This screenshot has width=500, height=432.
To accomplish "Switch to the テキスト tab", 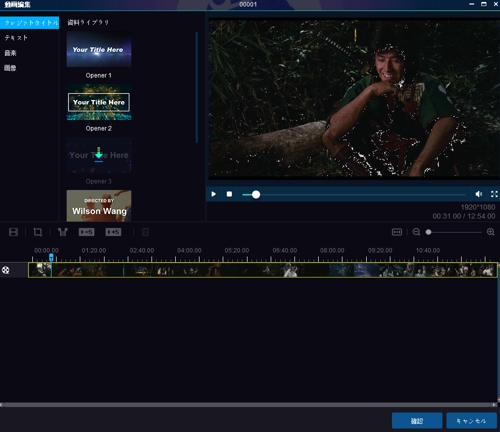I will (x=16, y=38).
